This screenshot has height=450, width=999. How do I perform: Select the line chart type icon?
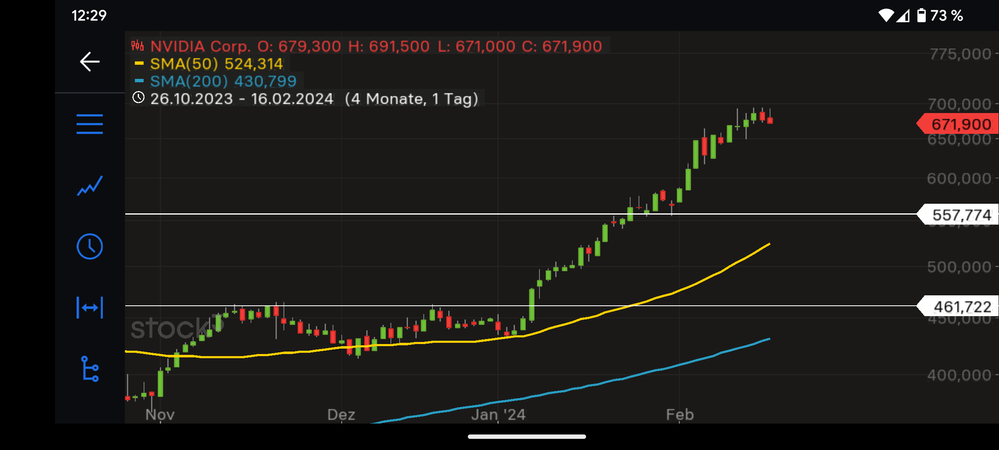90,185
